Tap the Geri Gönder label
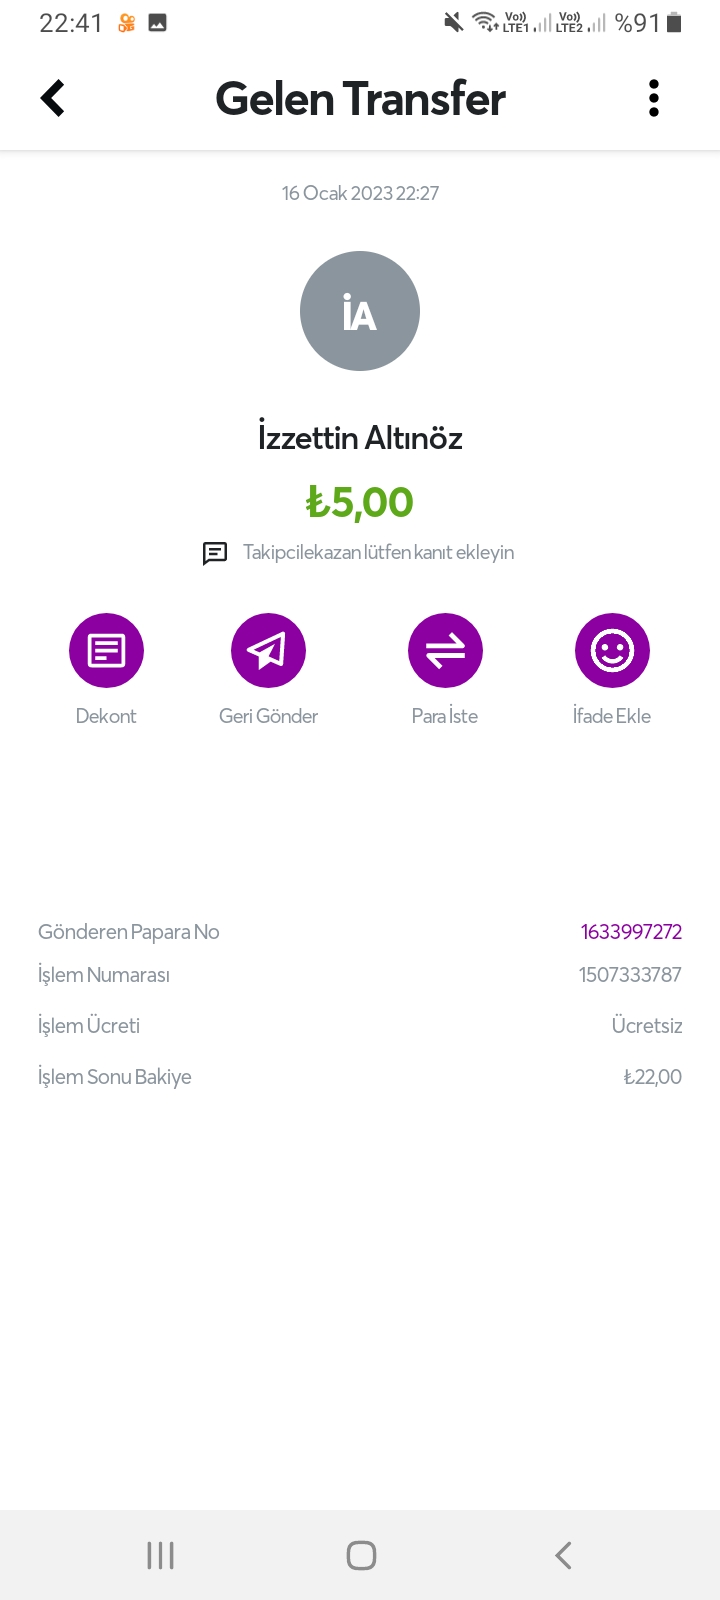Screen dimensions: 720x1600 [268, 716]
